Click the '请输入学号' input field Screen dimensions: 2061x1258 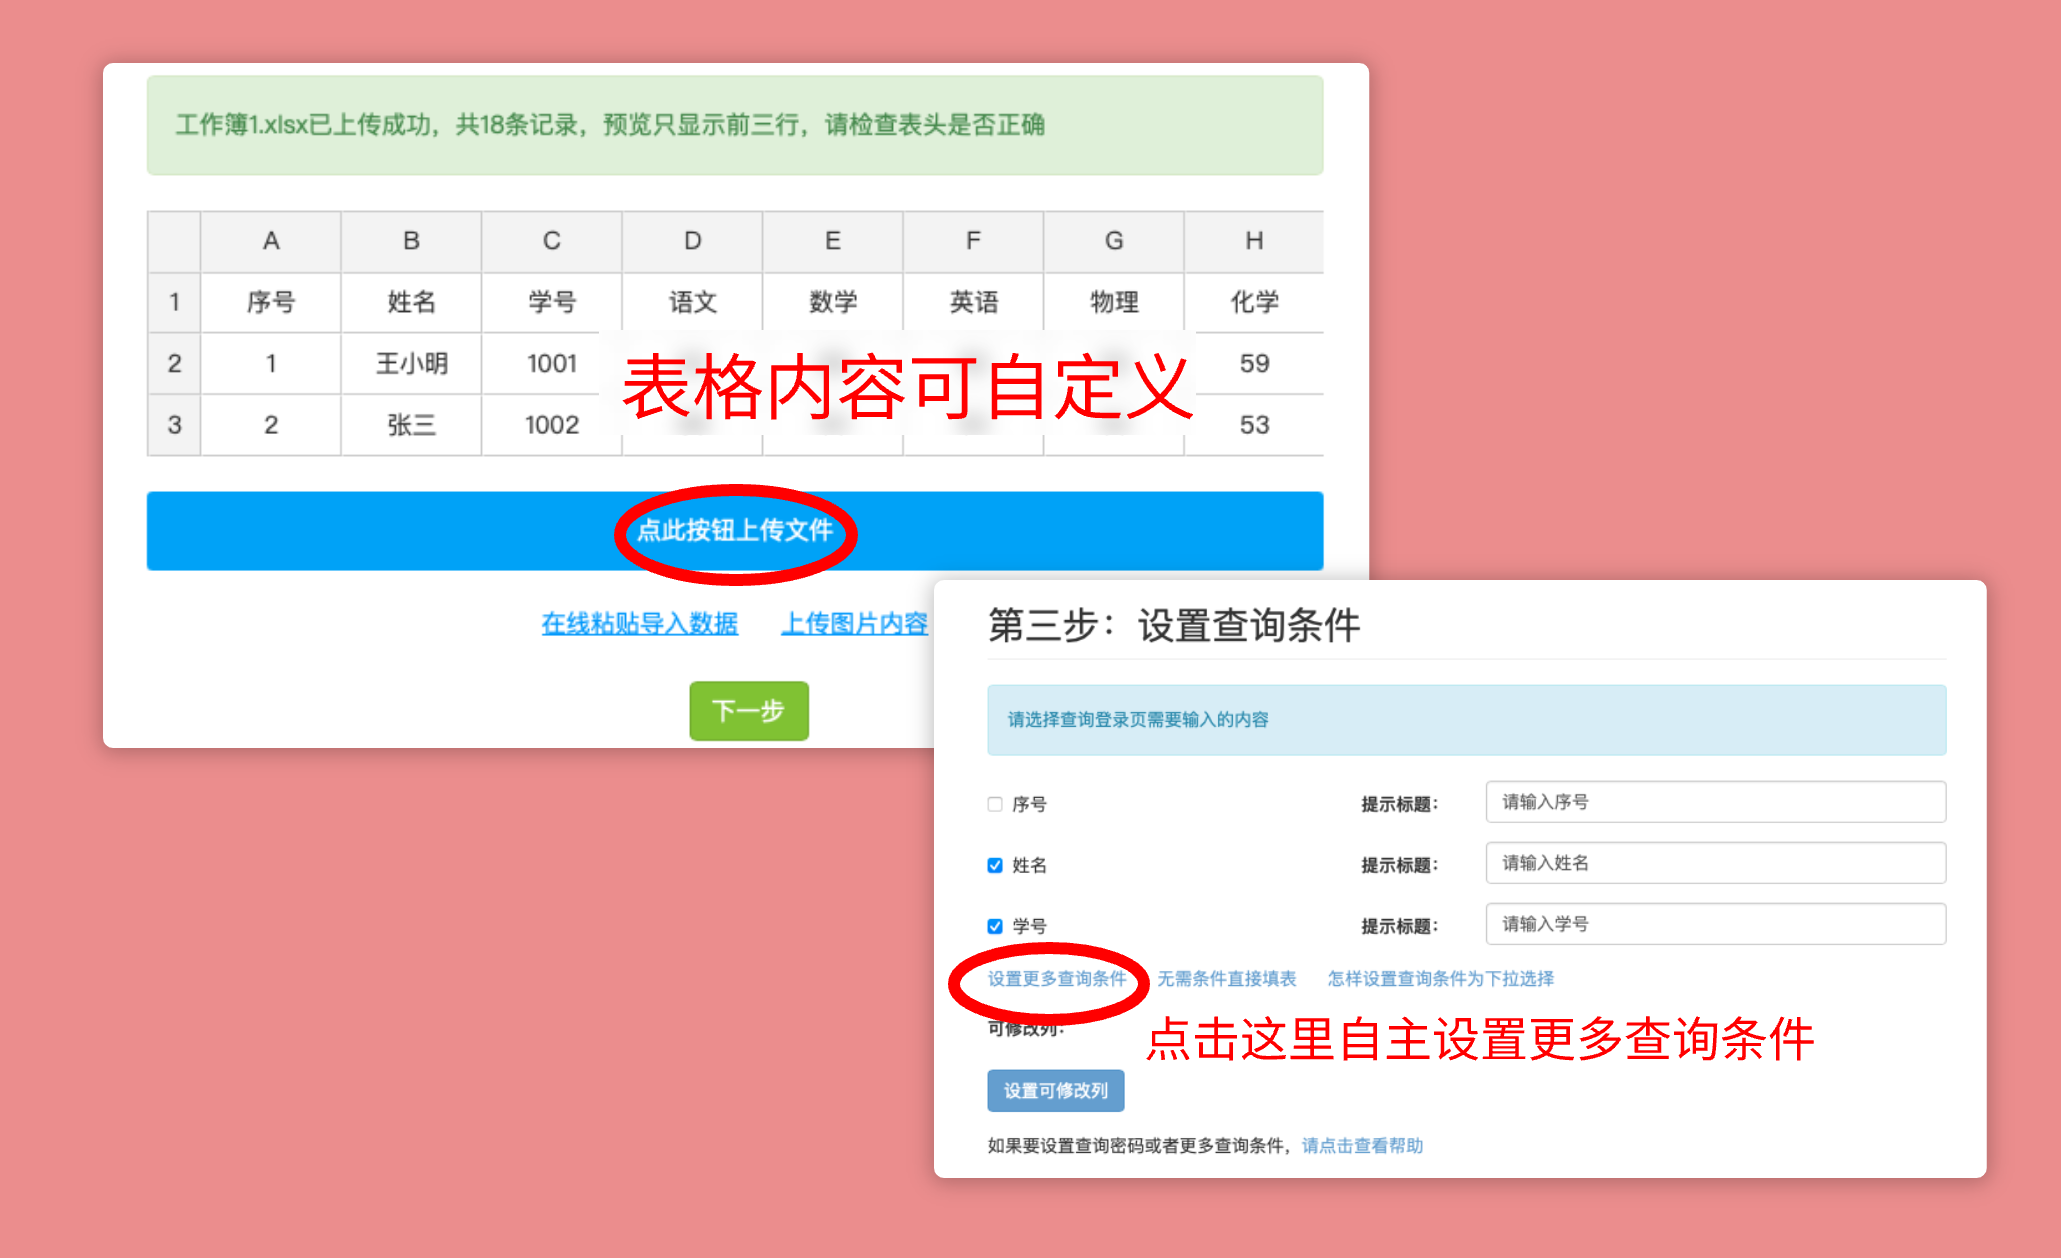(x=1716, y=924)
